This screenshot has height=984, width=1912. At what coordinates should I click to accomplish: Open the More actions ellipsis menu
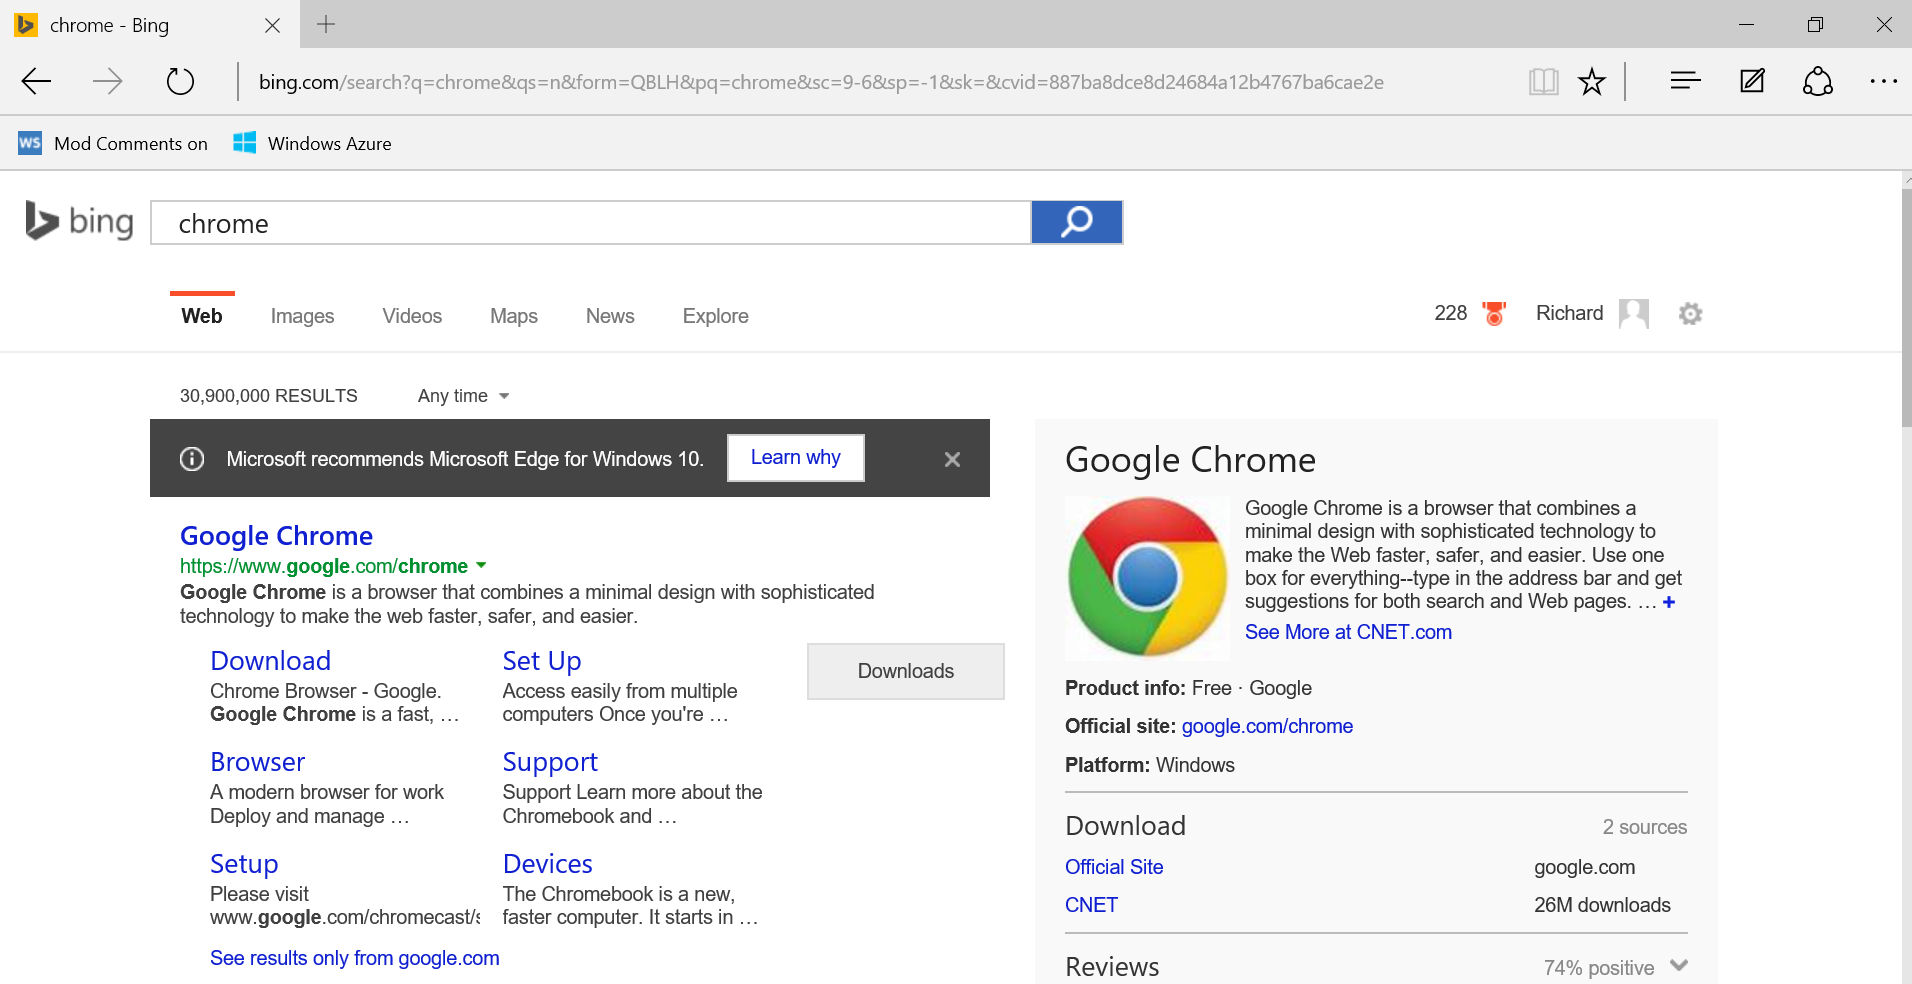click(1883, 81)
